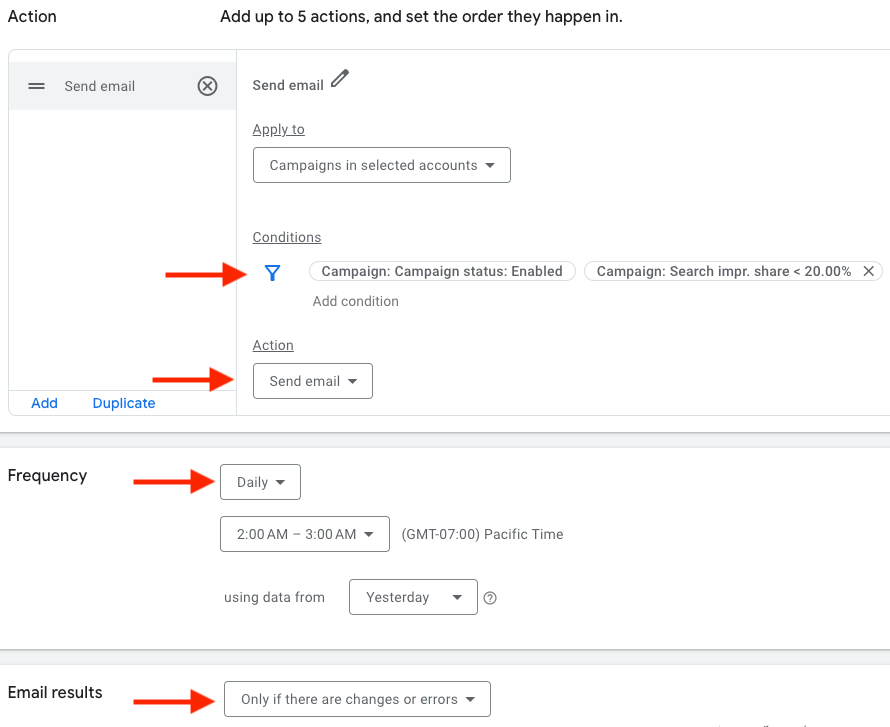The width and height of the screenshot is (890, 727).
Task: Change the 2:00 AM – 3:00 AM time slot
Action: click(305, 534)
